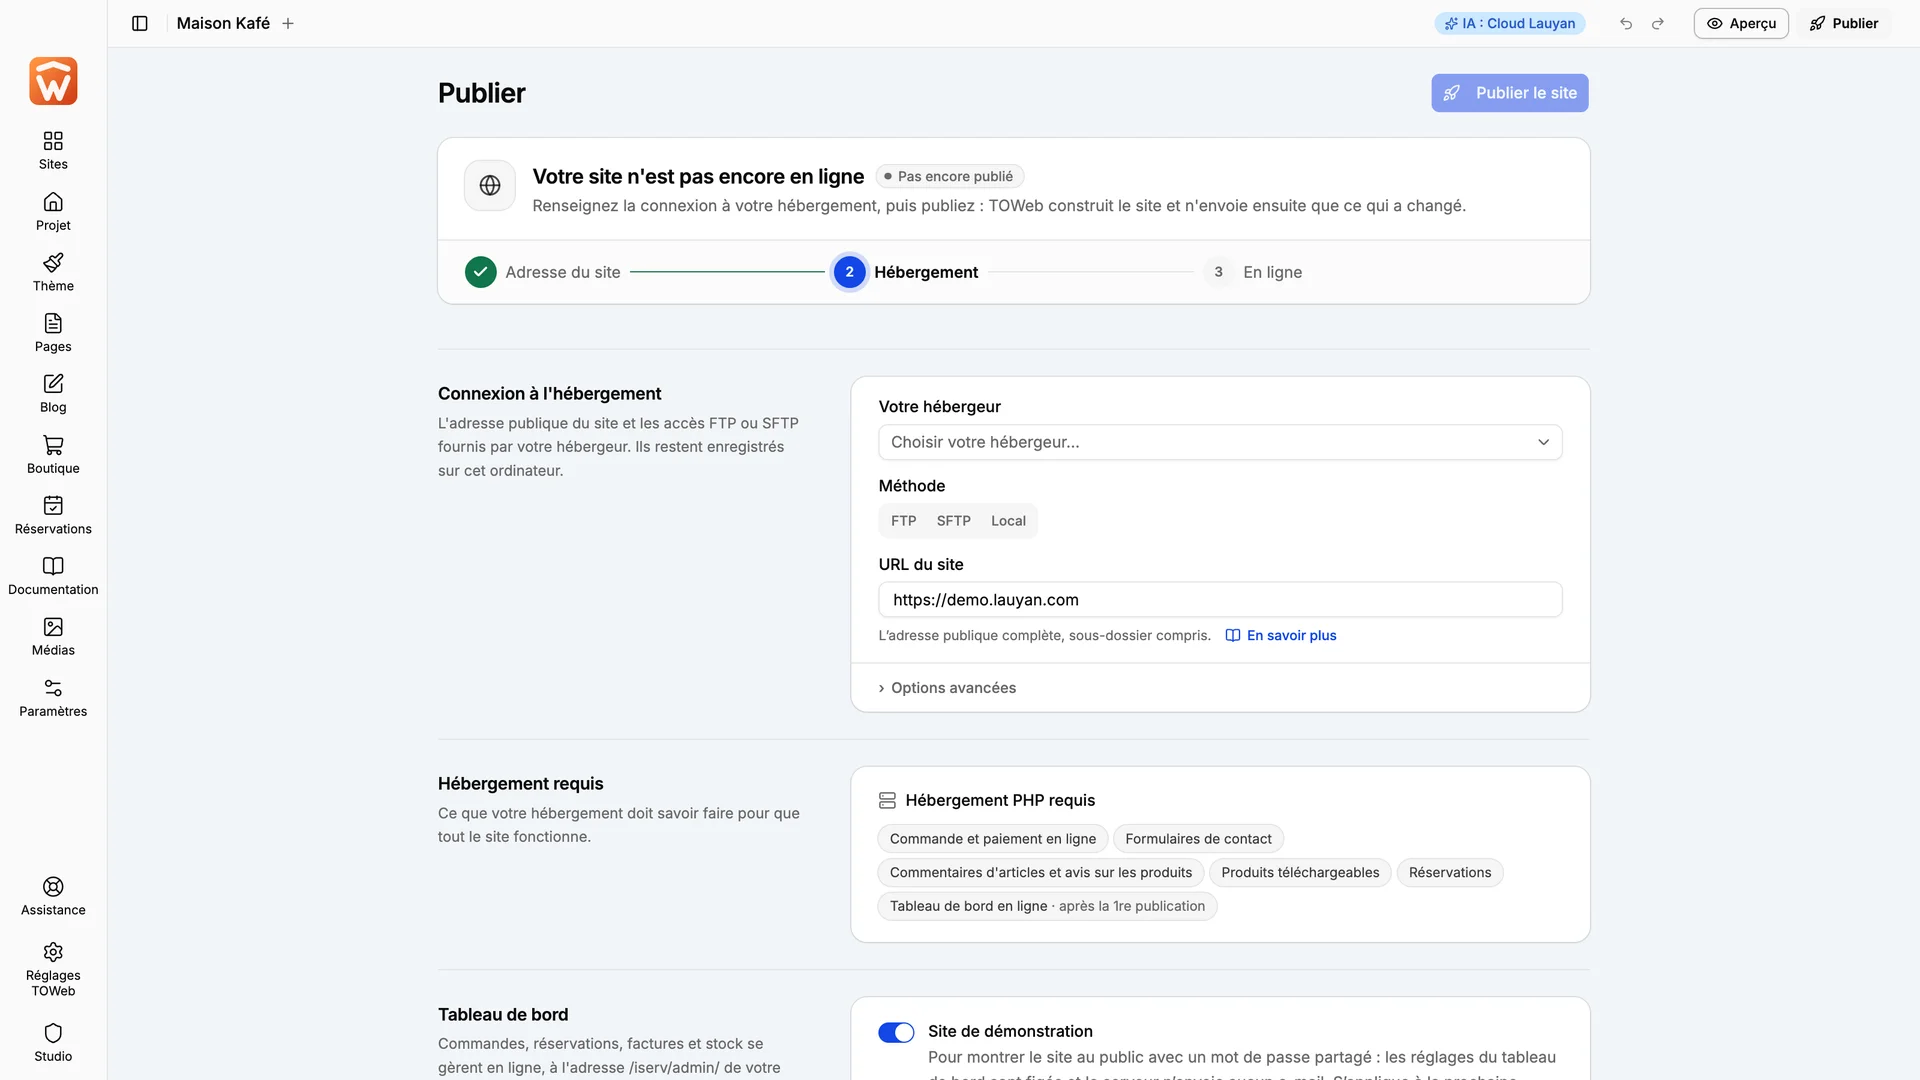Toggle the sidebar panel icon

coord(140,23)
